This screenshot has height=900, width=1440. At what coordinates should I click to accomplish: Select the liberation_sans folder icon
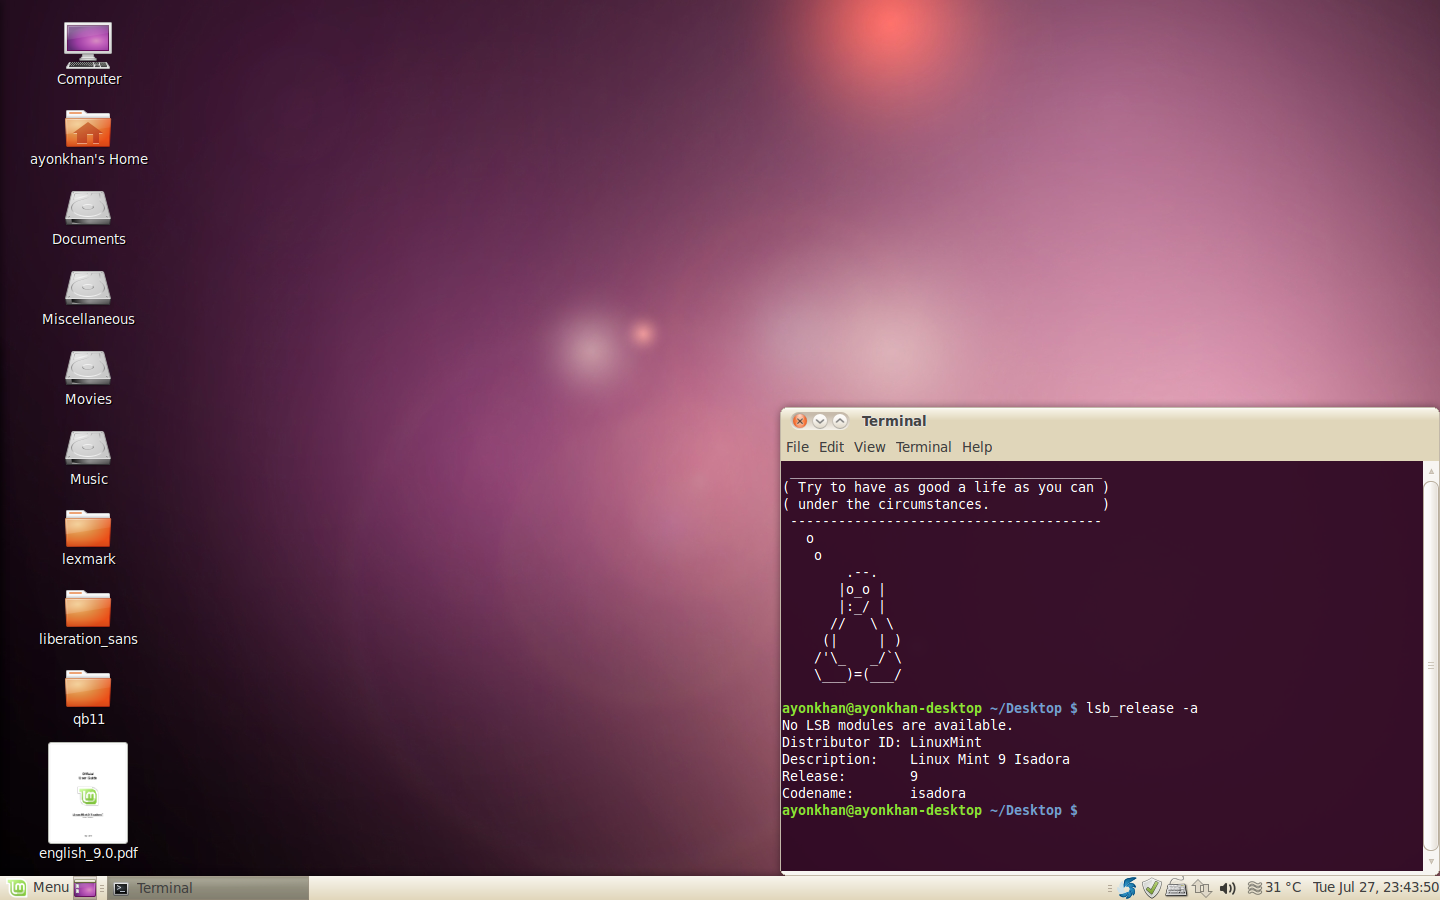[x=88, y=608]
